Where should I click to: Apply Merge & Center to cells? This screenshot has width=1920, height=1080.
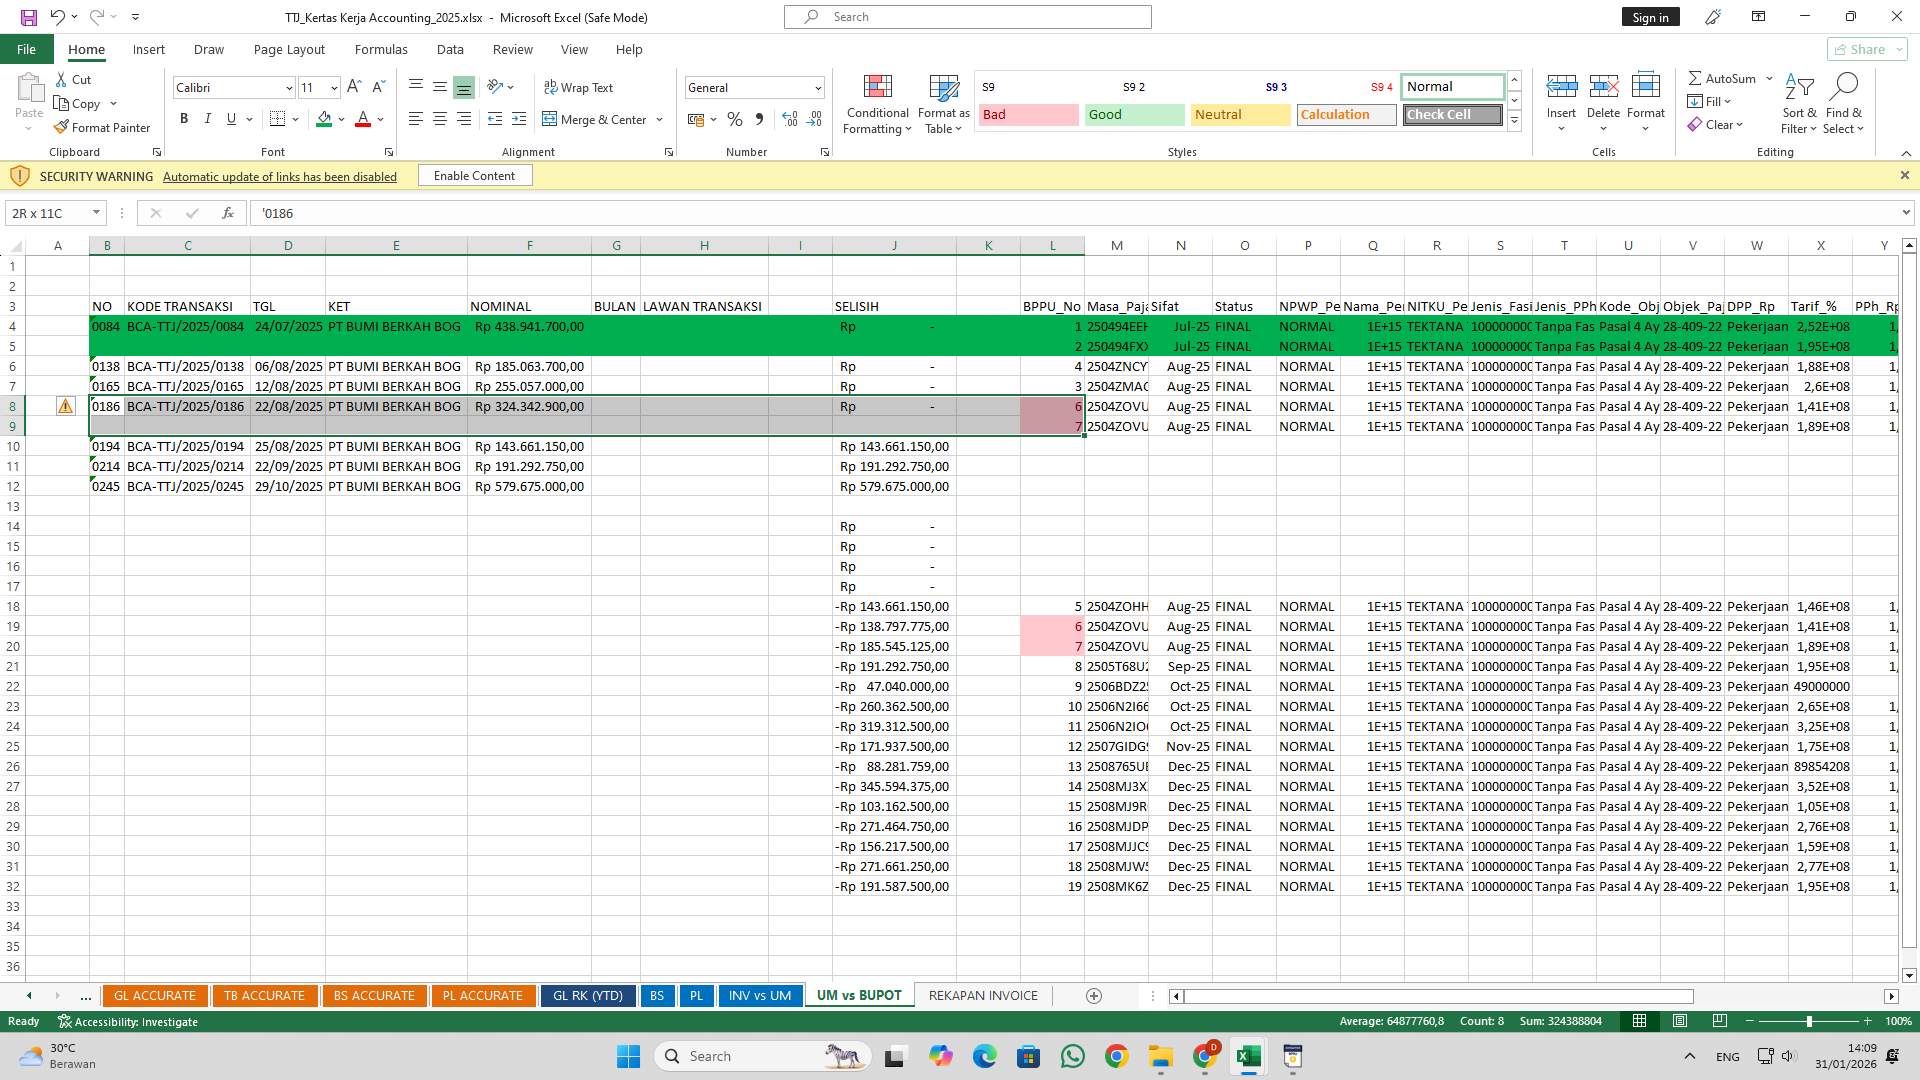coord(597,119)
